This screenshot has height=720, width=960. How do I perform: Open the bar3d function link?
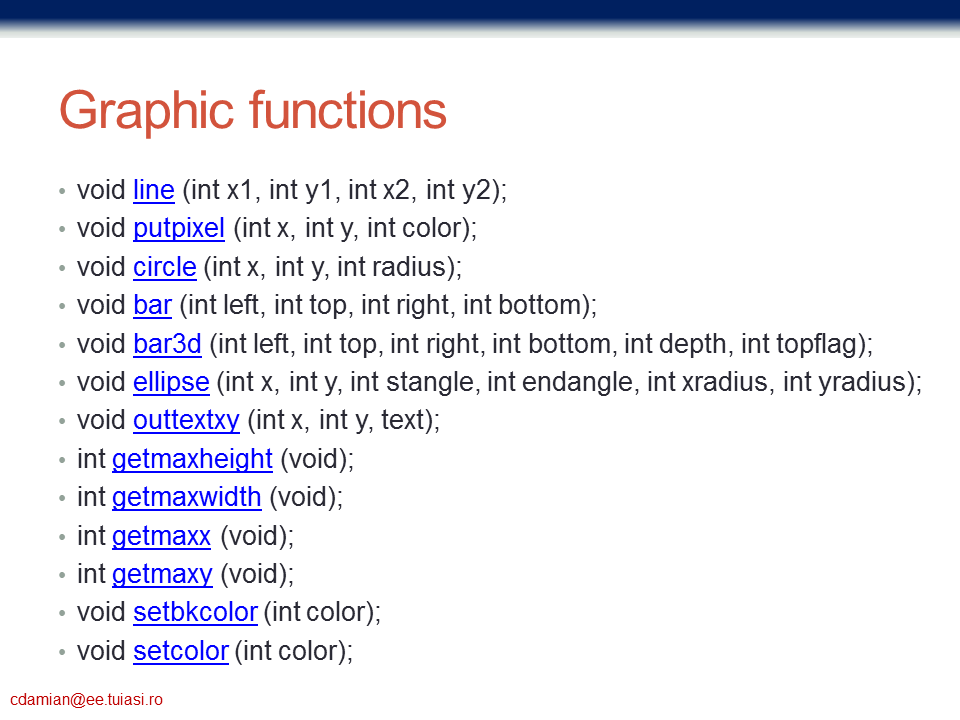167,343
